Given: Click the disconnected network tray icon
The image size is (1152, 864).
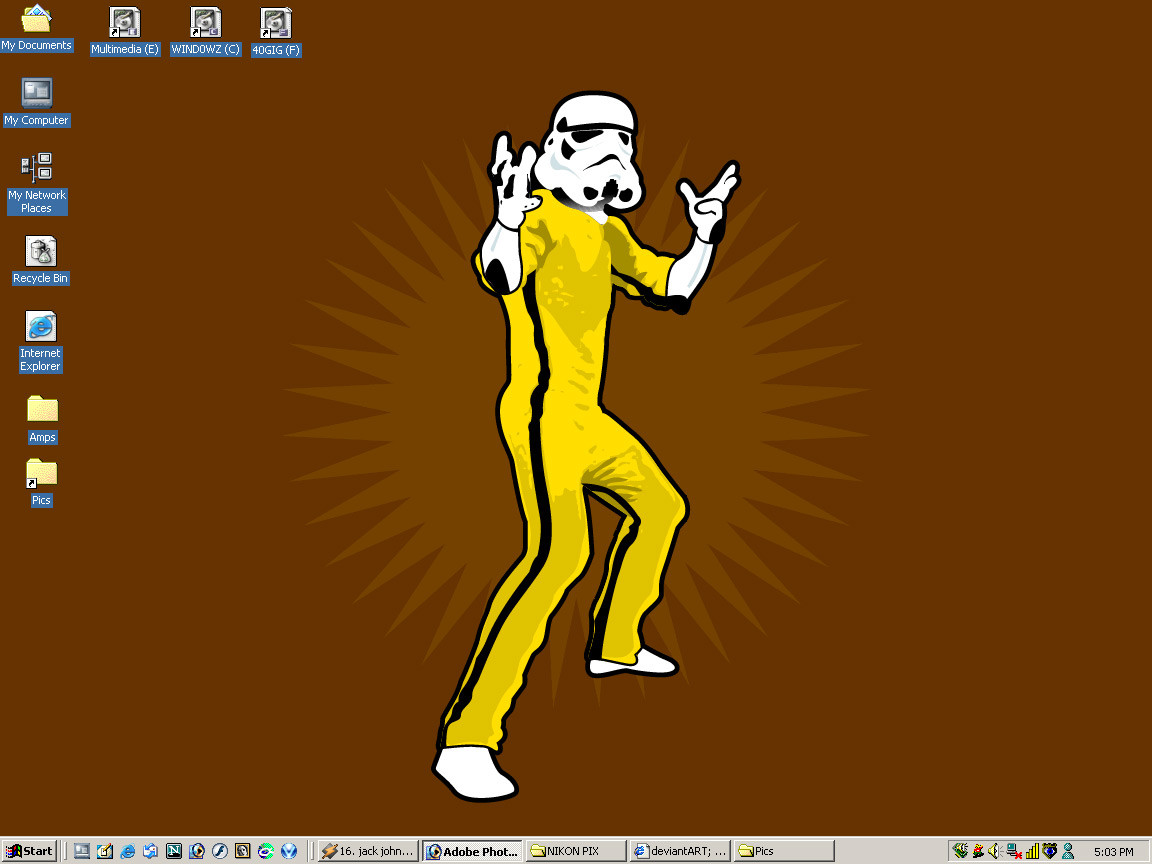Looking at the screenshot, I should [x=1014, y=851].
